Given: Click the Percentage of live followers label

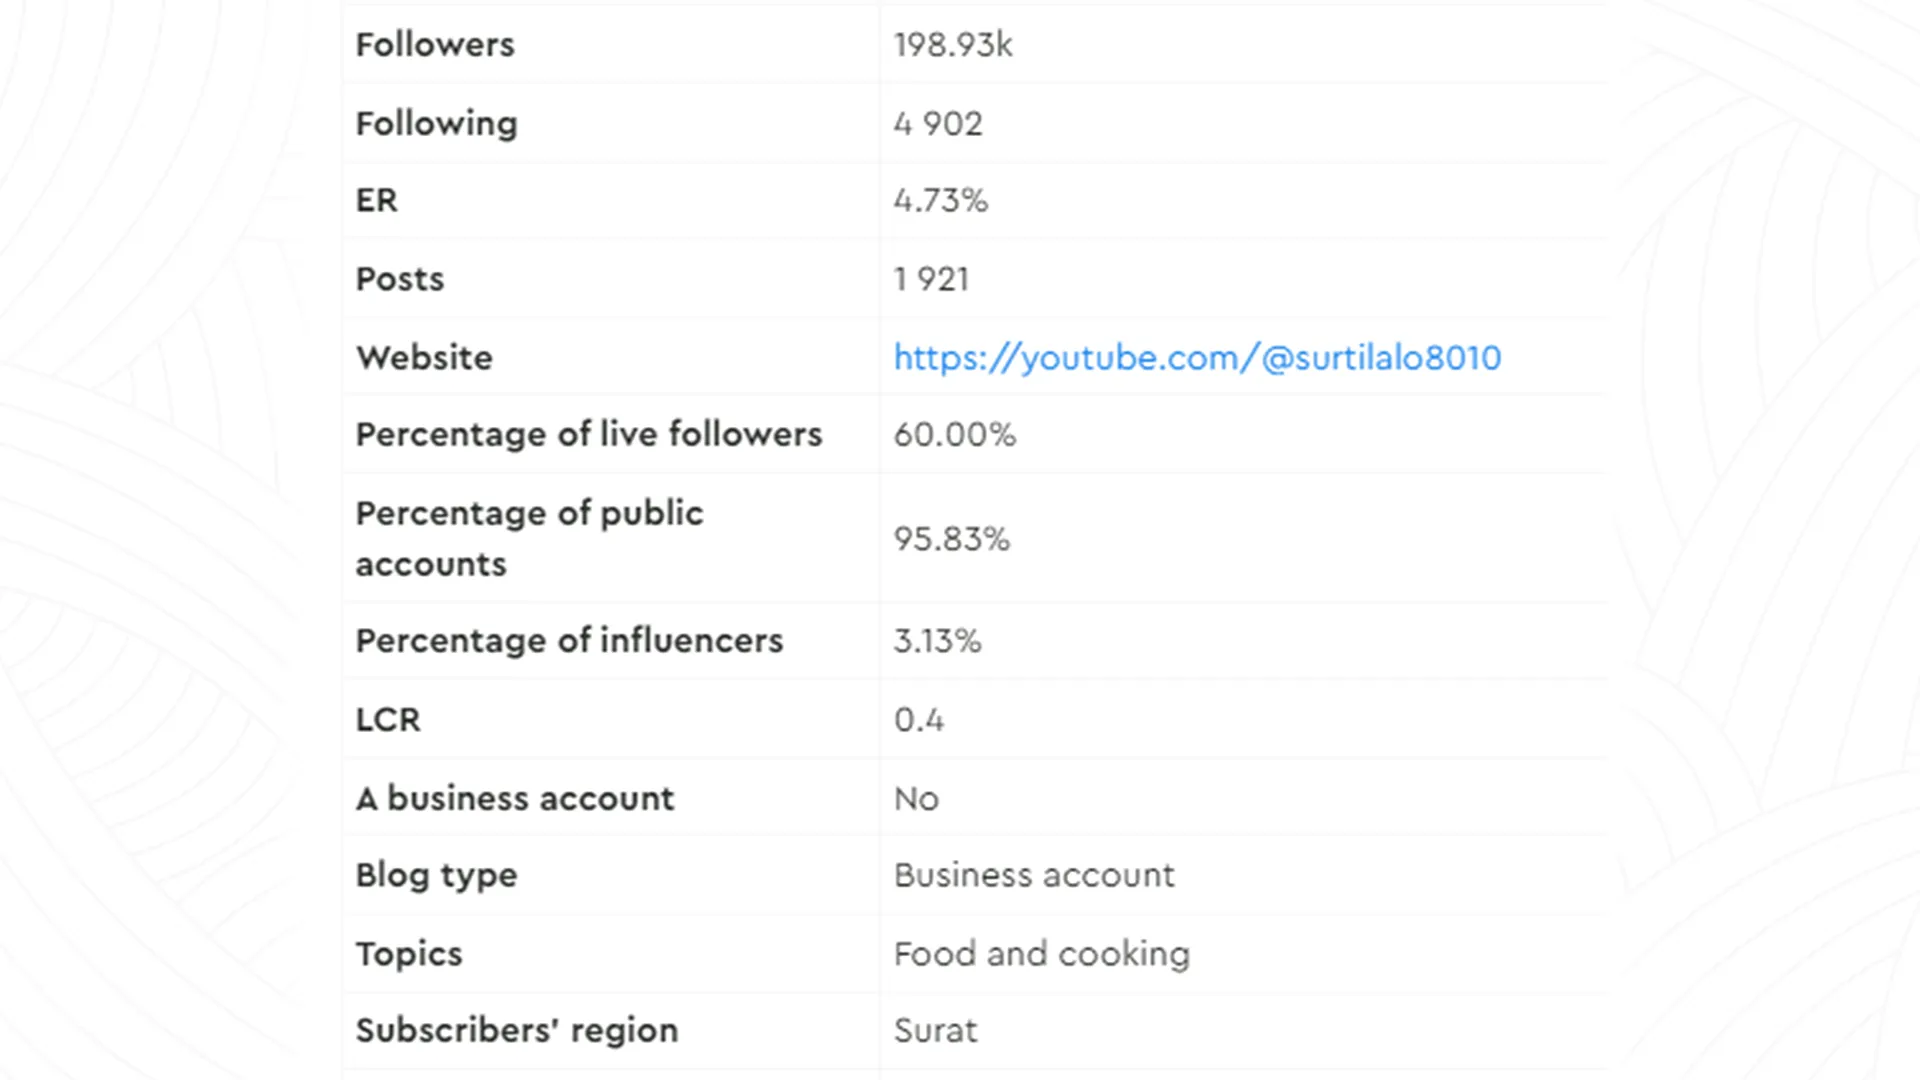Looking at the screenshot, I should 589,435.
